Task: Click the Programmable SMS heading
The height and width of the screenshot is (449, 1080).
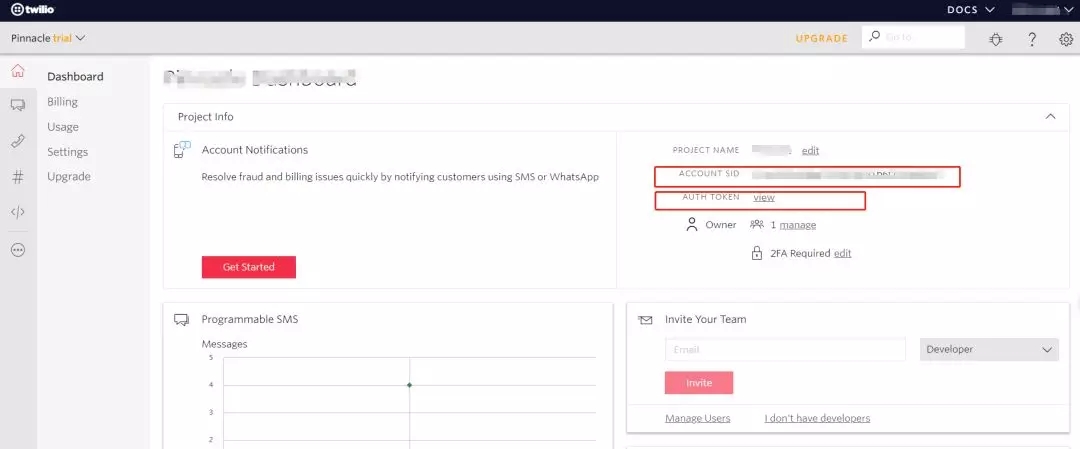Action: tap(249, 320)
